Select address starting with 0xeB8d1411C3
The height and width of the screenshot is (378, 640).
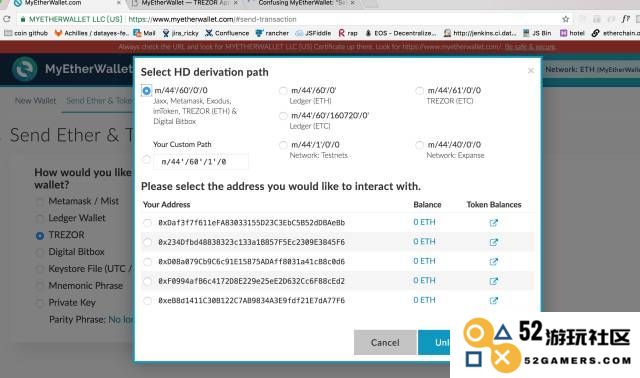(147, 301)
